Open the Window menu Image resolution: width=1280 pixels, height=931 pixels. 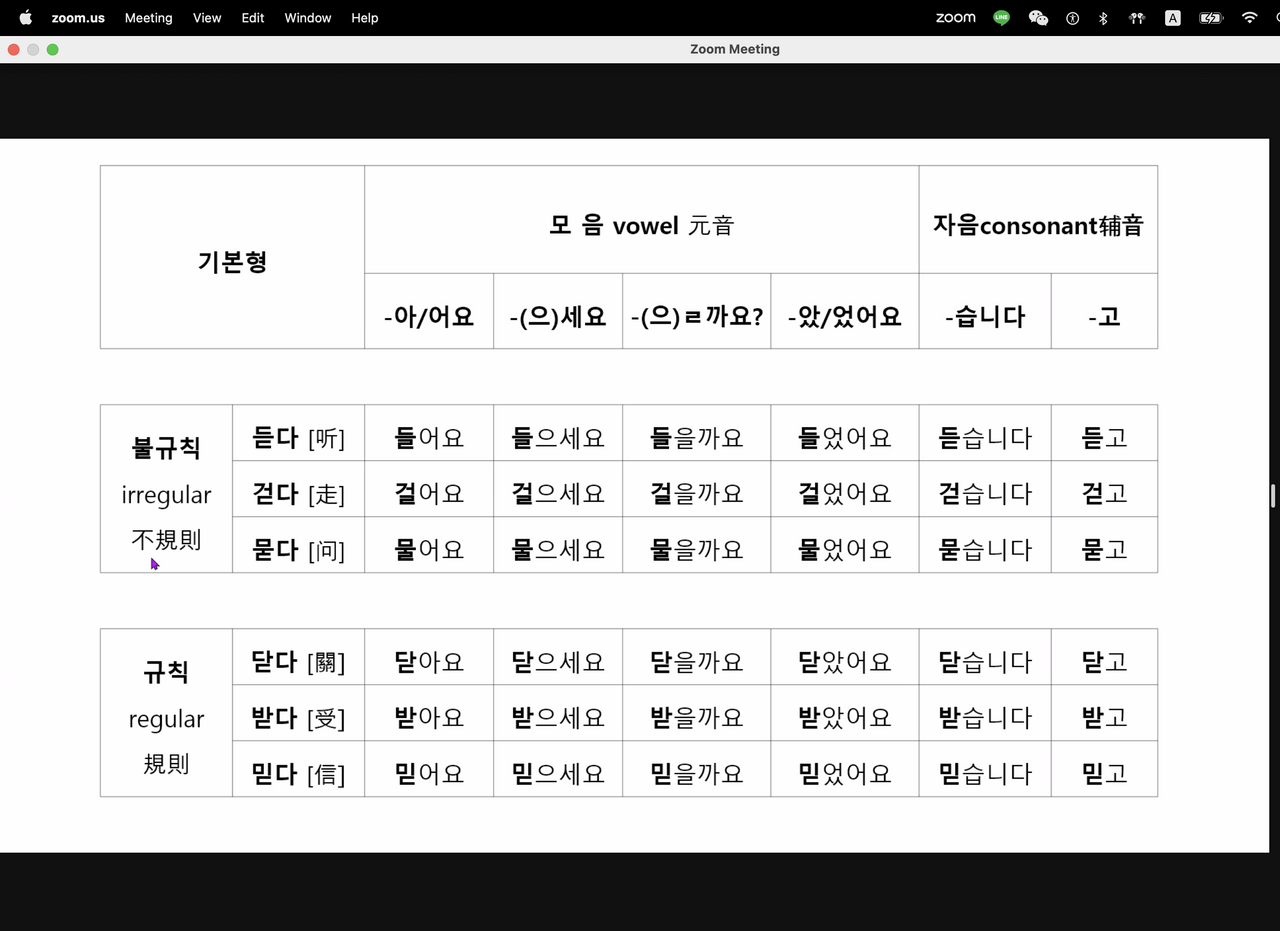[307, 18]
